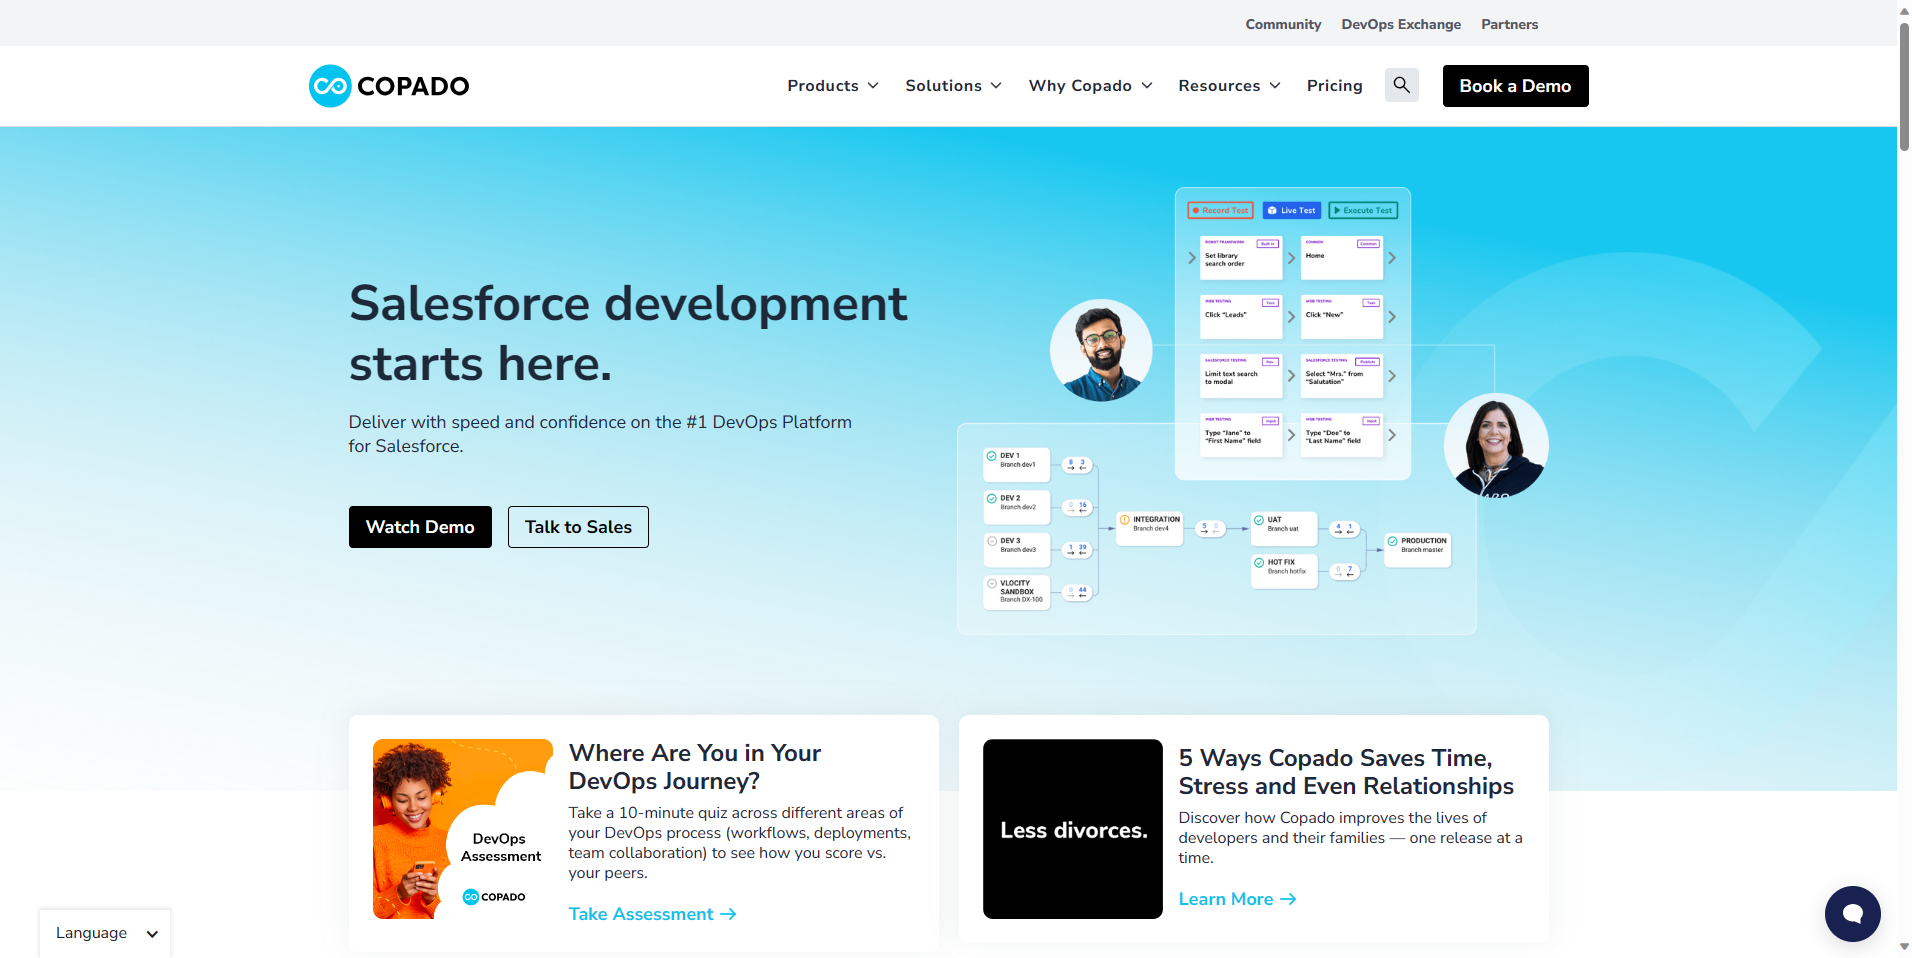The height and width of the screenshot is (958, 1912).
Task: Open the Partners link in top bar
Action: tap(1509, 24)
